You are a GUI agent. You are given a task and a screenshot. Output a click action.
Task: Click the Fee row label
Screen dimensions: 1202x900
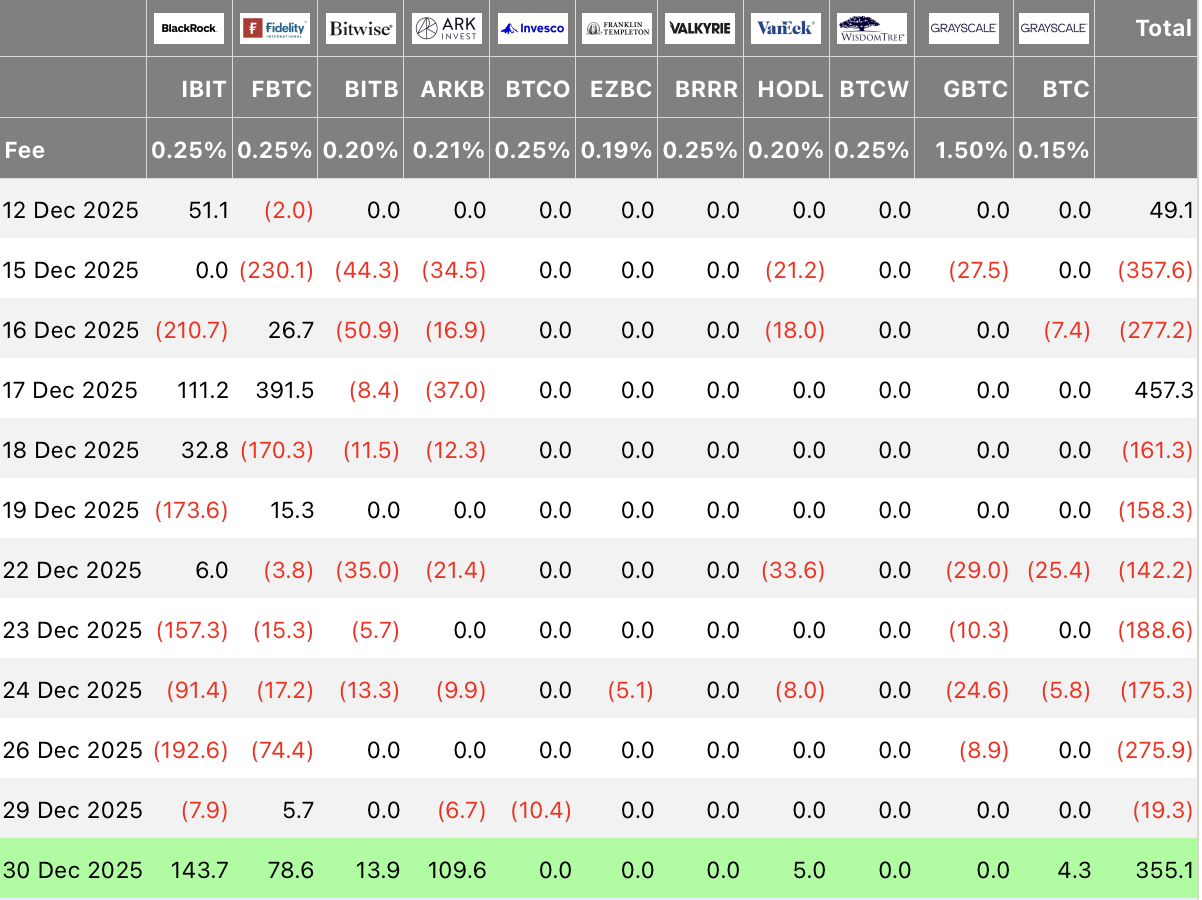[25, 150]
